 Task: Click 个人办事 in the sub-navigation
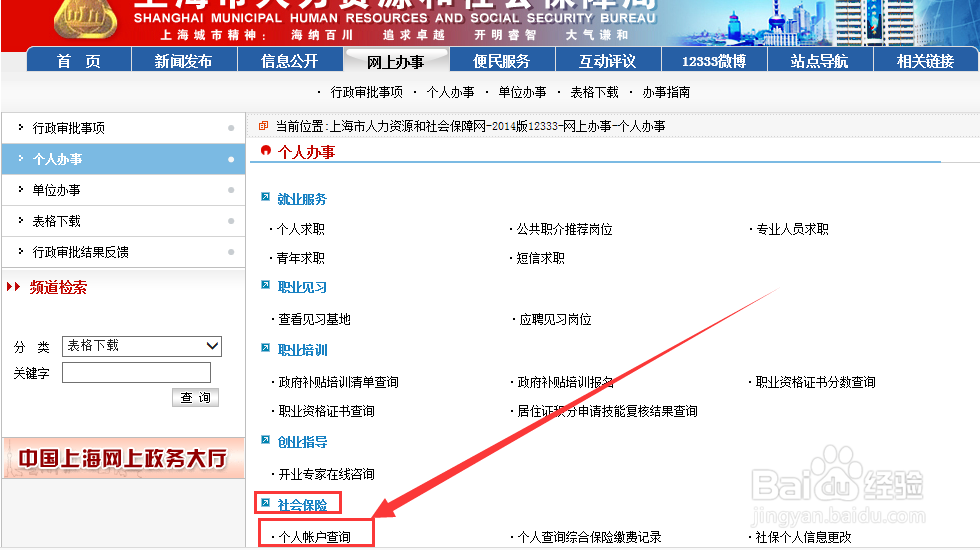[x=451, y=92]
